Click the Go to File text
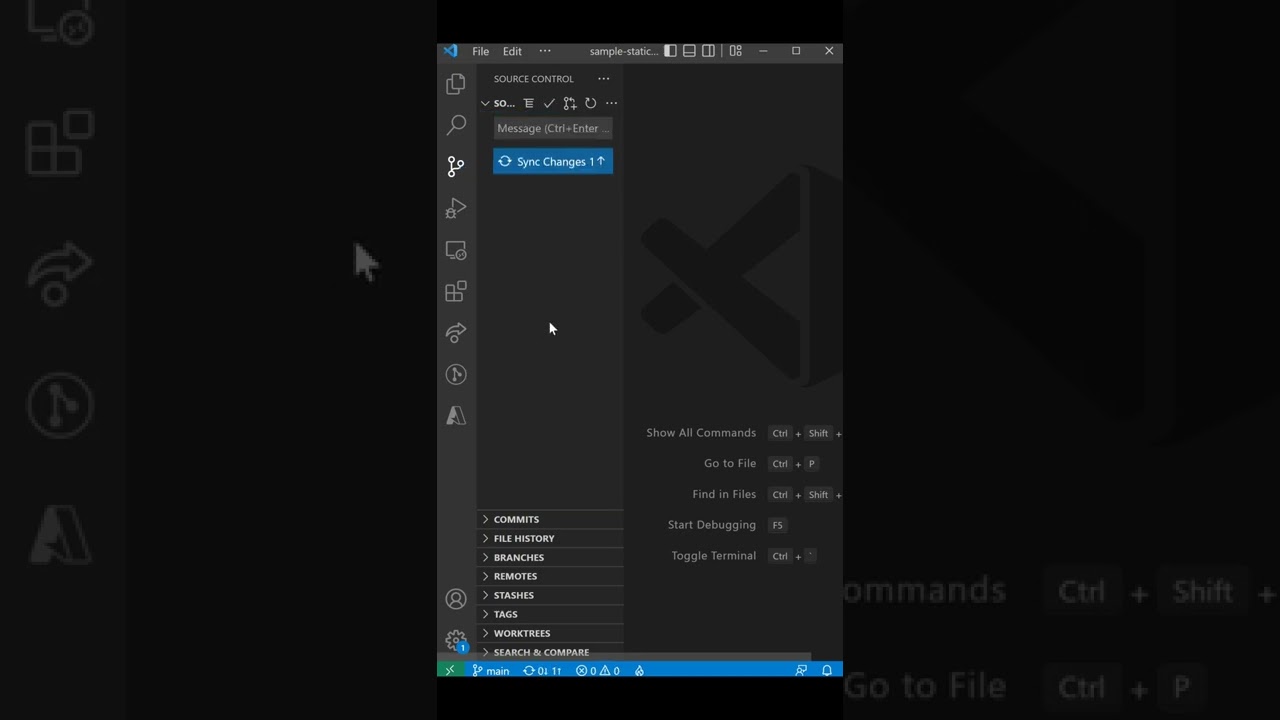This screenshot has width=1280, height=720. (x=730, y=463)
